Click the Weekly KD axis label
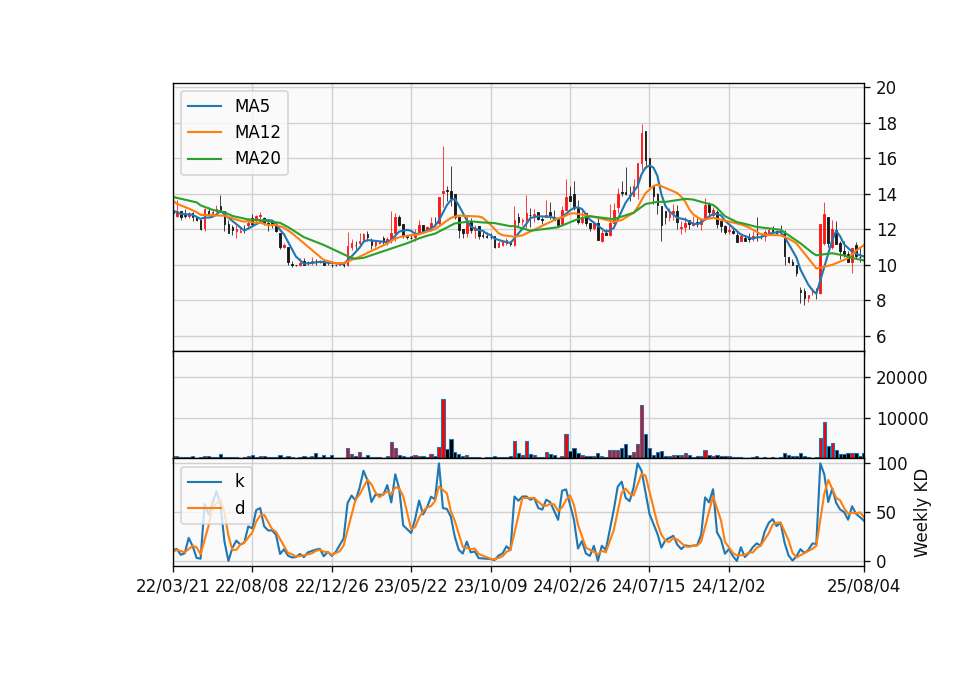Image resolution: width=960 pixels, height=690 pixels. coord(921,514)
